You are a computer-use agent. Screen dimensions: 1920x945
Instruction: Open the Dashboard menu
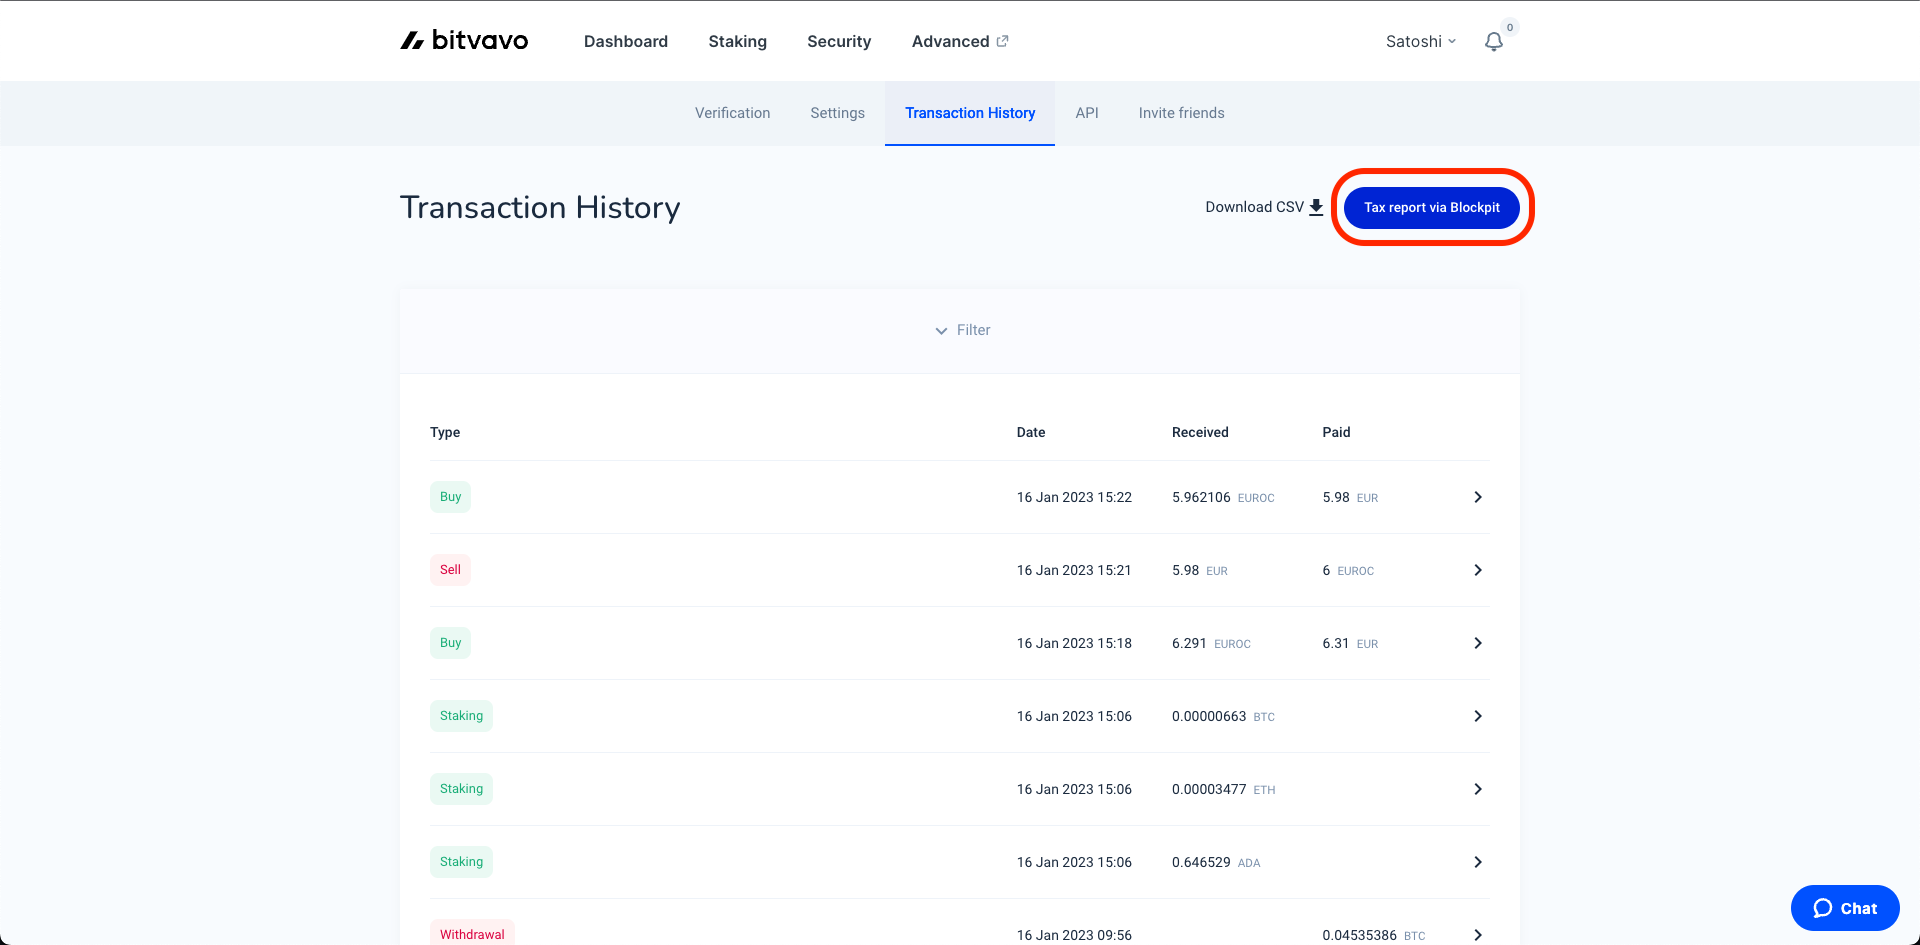point(626,41)
